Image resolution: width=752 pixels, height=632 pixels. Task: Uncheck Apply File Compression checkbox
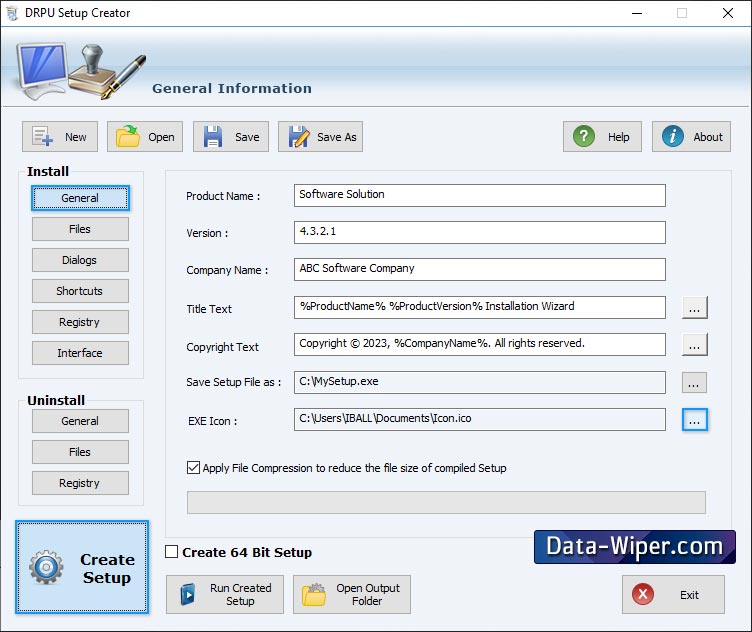[193, 468]
